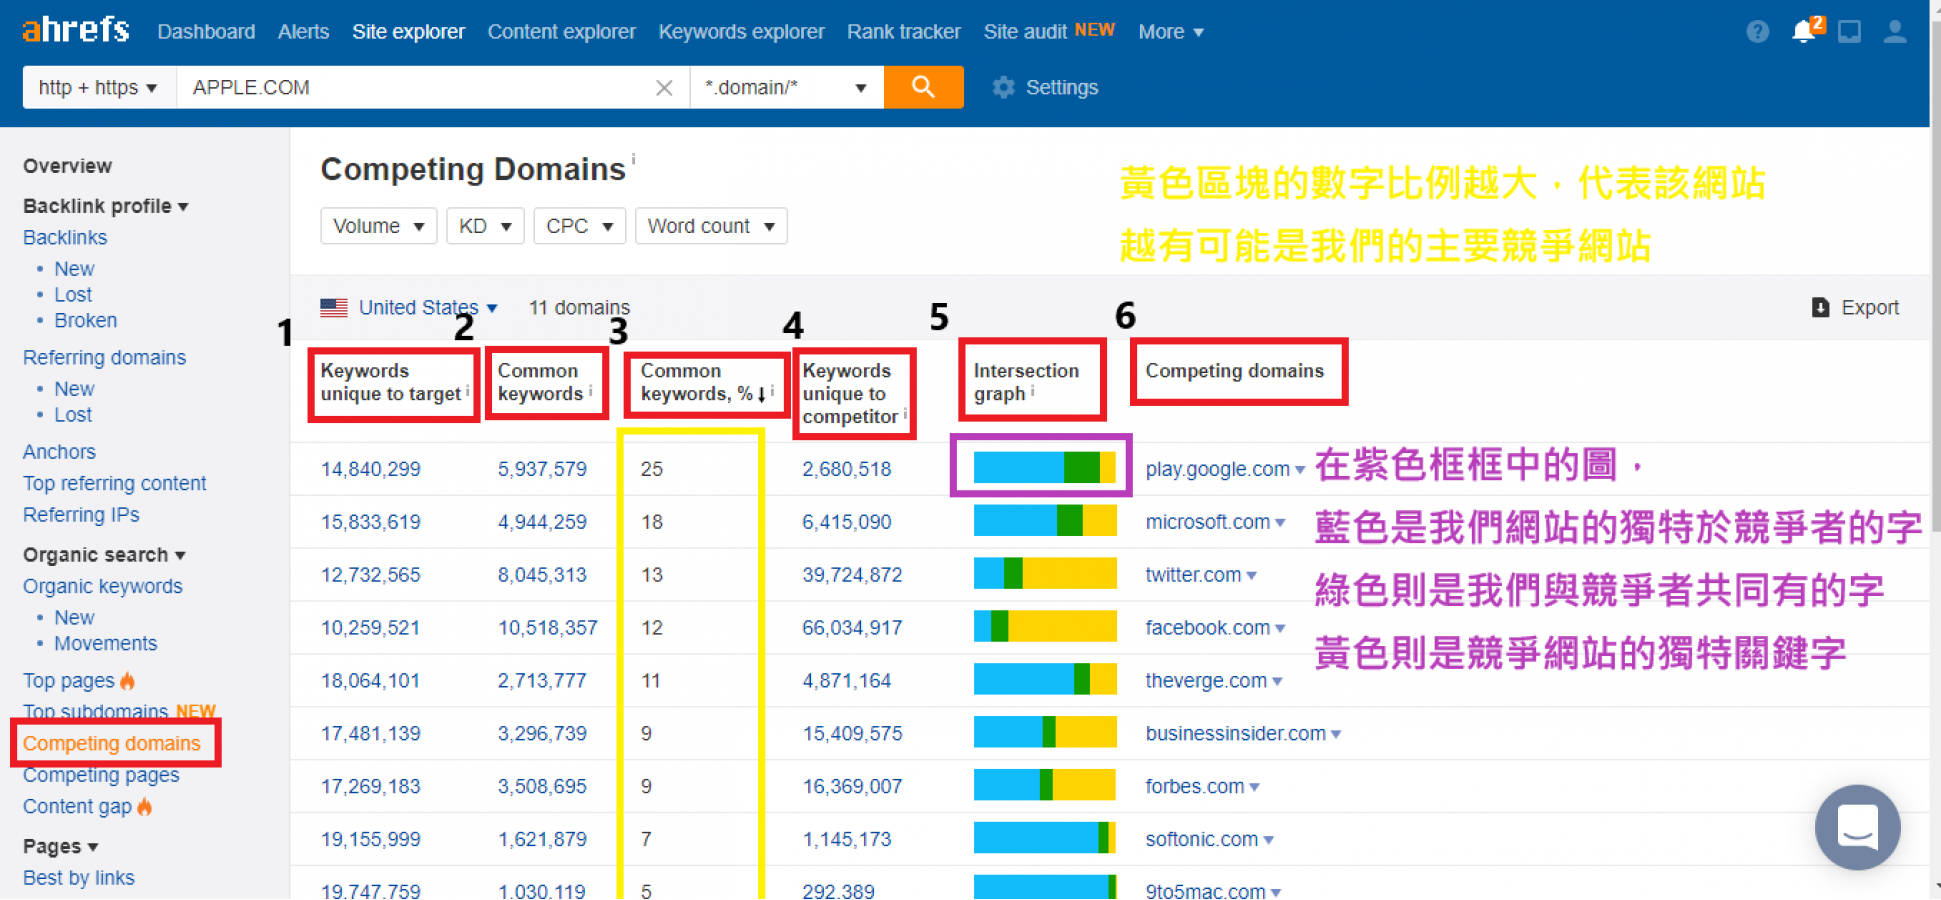
Task: Click the screen icon next to the bell
Action: 1849,32
